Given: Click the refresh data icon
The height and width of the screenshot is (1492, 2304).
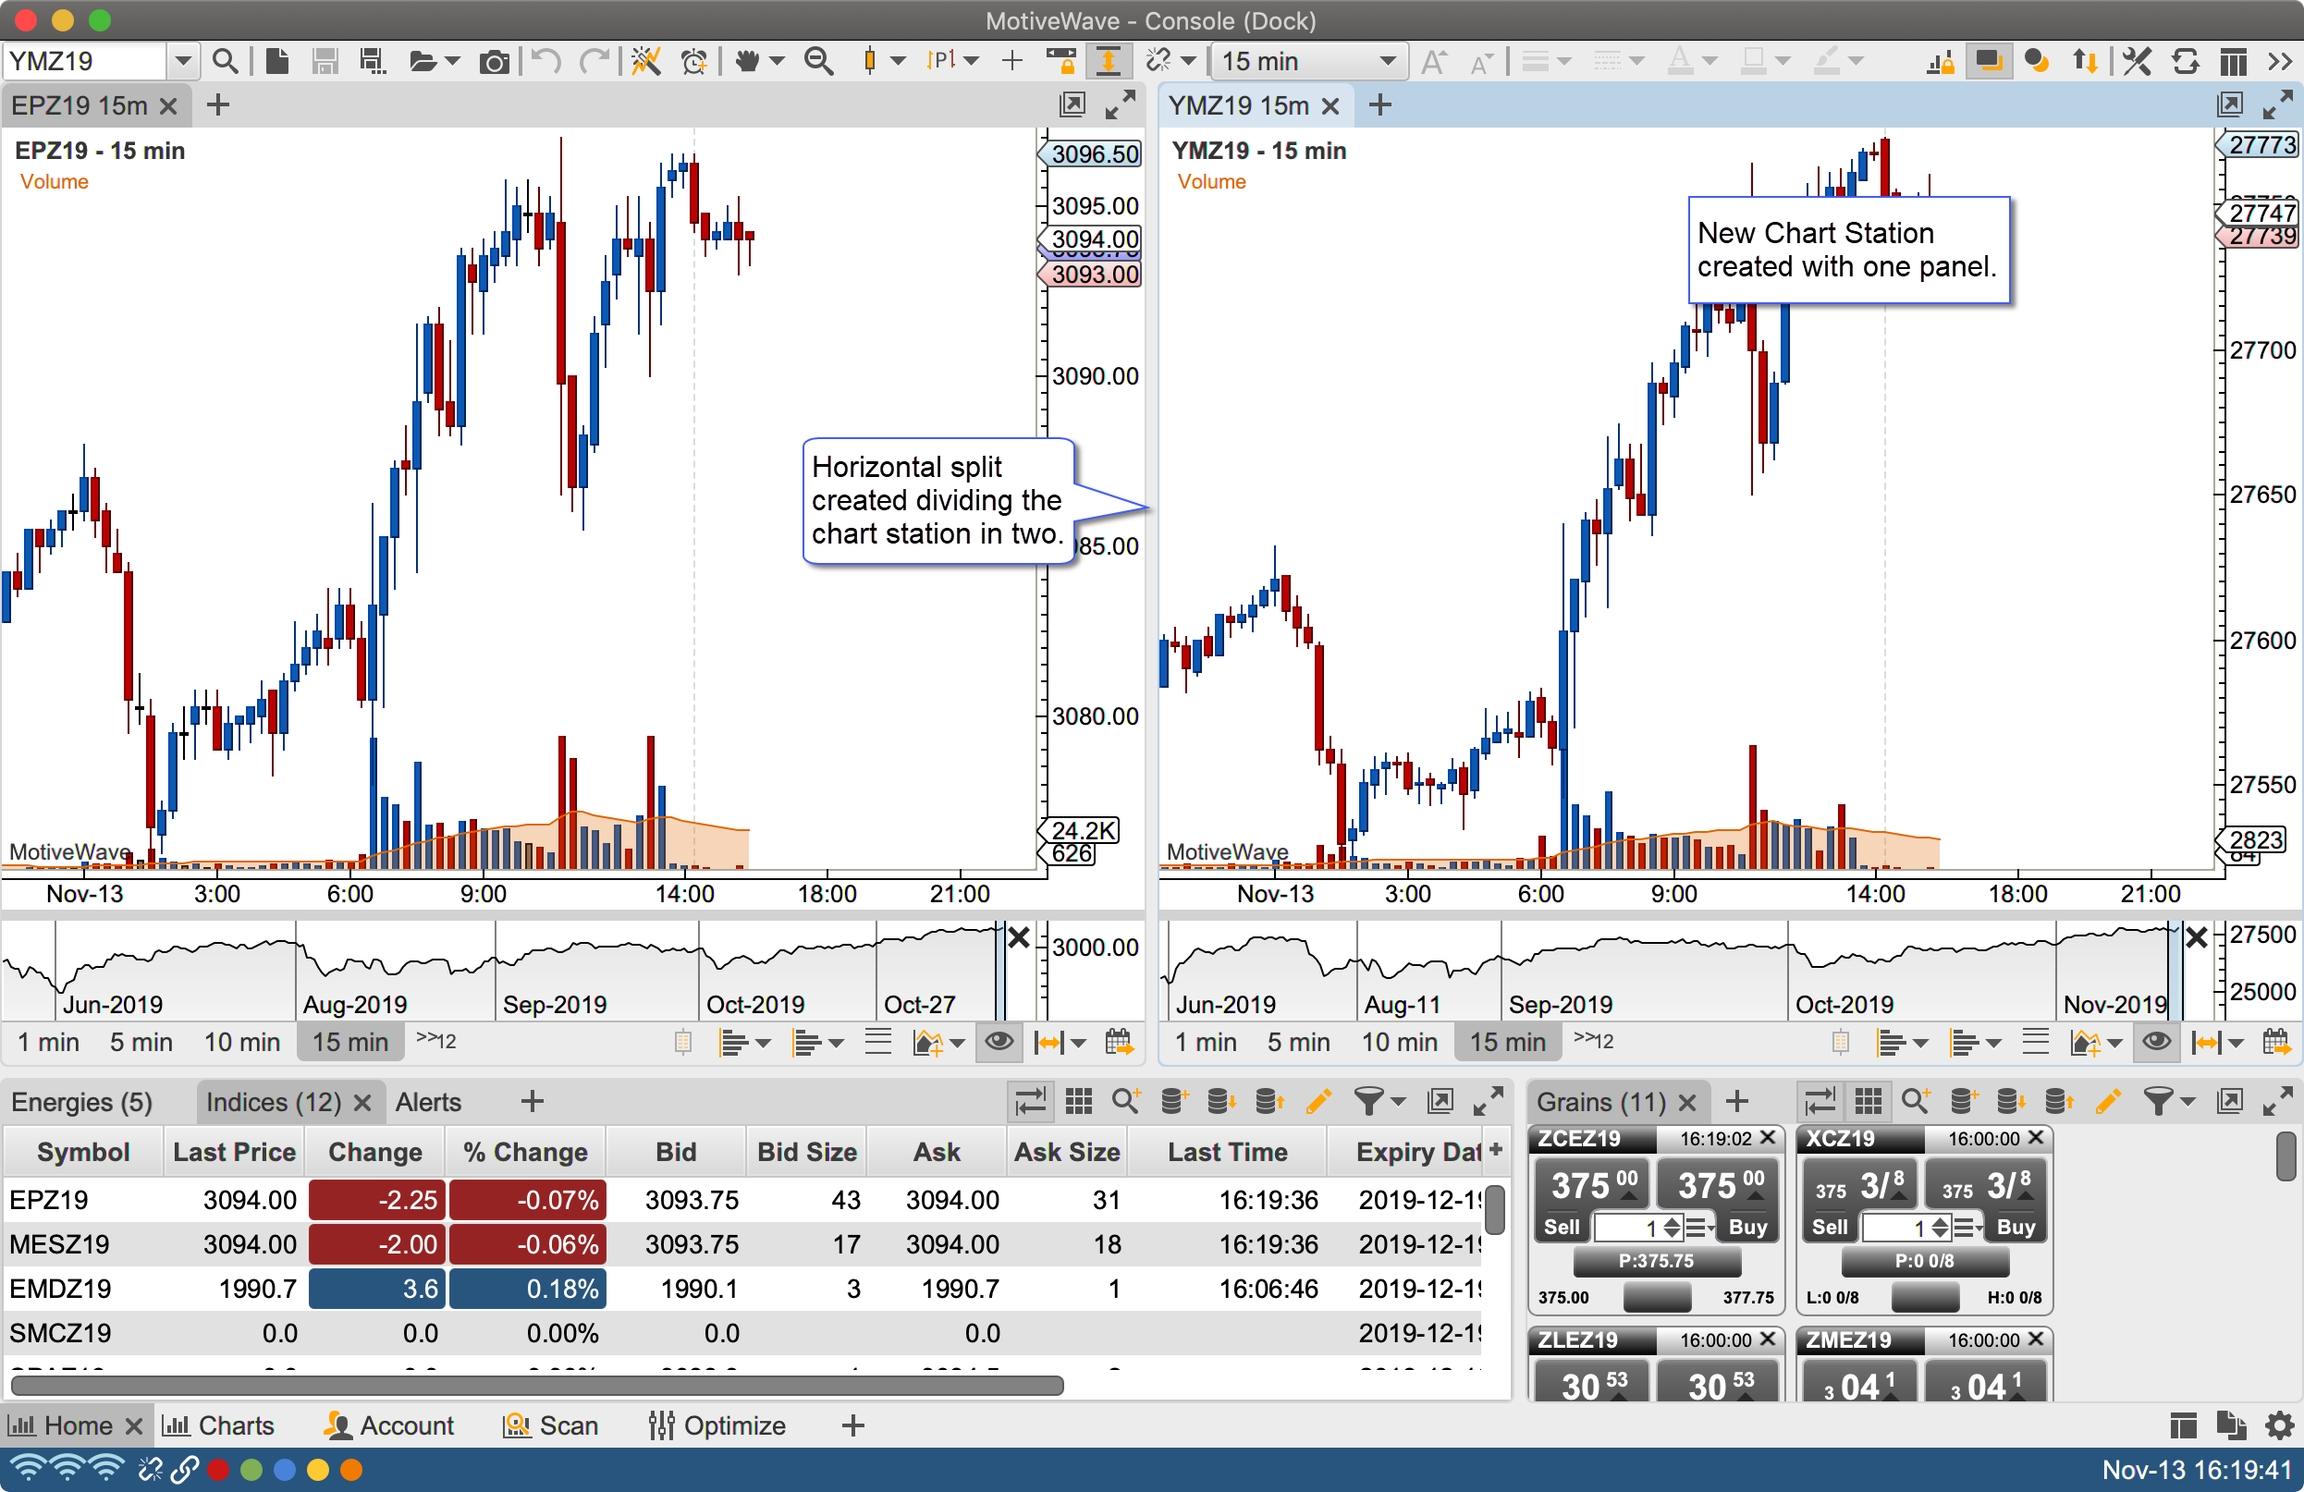Looking at the screenshot, I should click(2185, 61).
